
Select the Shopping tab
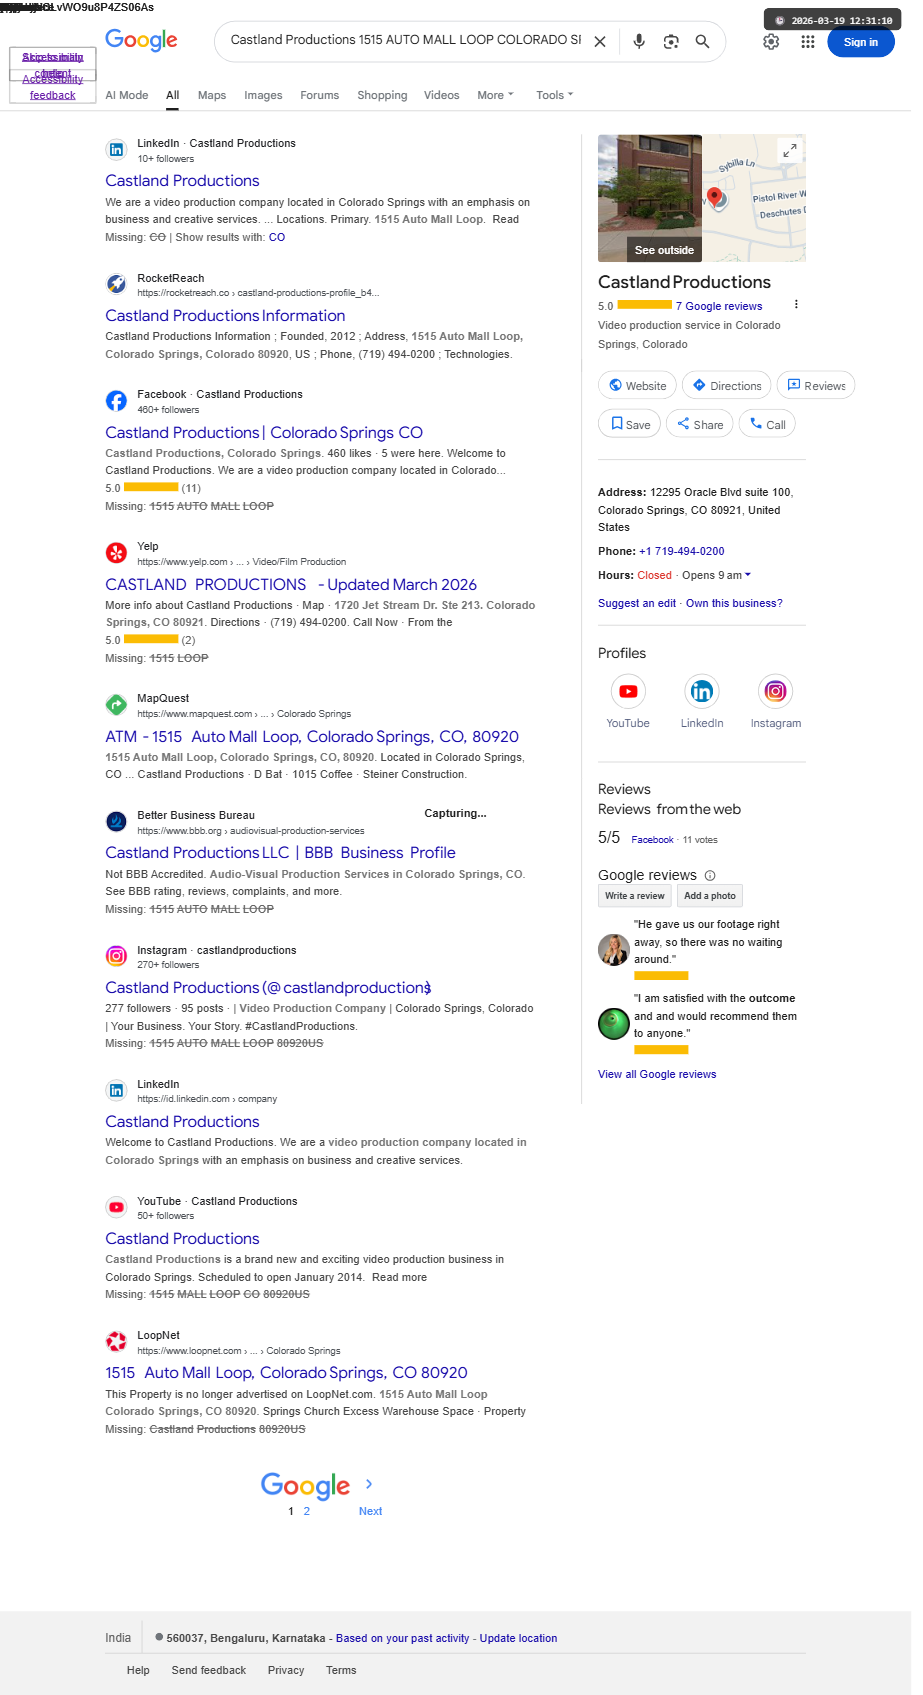382,95
